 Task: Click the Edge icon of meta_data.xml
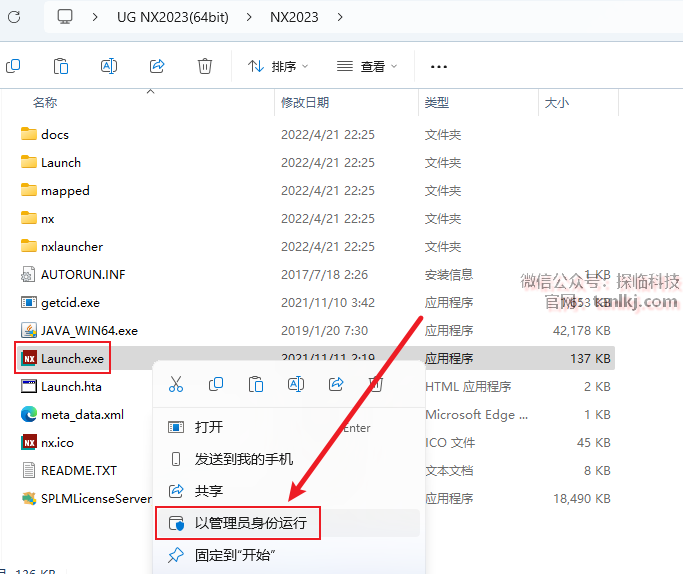coord(29,414)
